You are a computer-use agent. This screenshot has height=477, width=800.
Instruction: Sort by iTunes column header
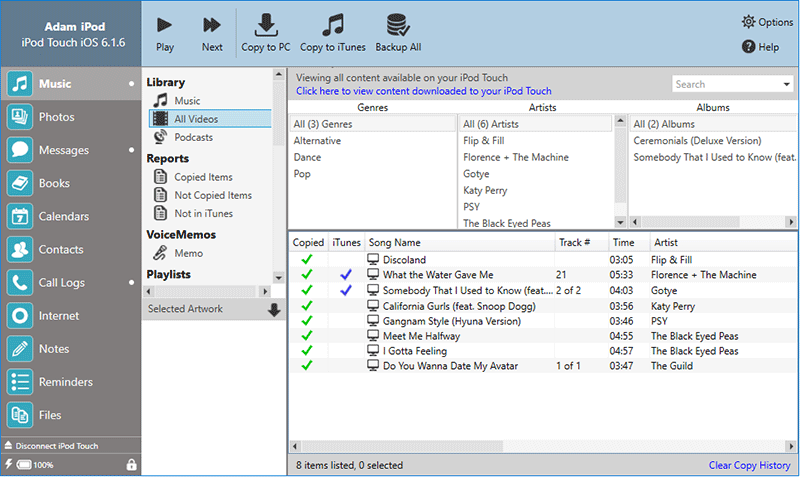click(346, 243)
